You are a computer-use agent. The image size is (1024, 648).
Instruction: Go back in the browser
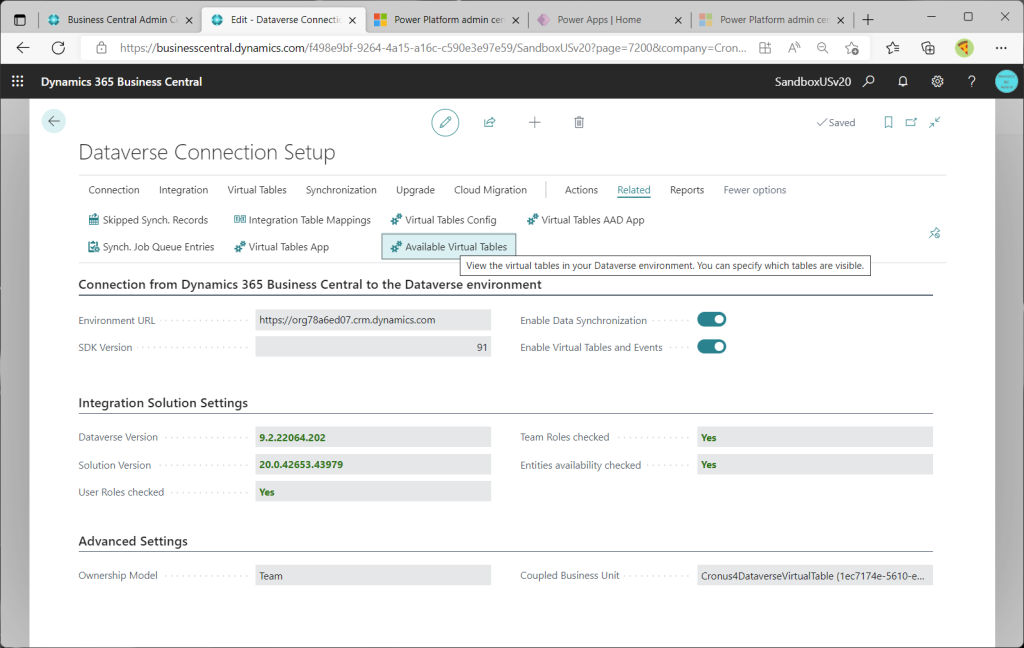click(x=23, y=48)
